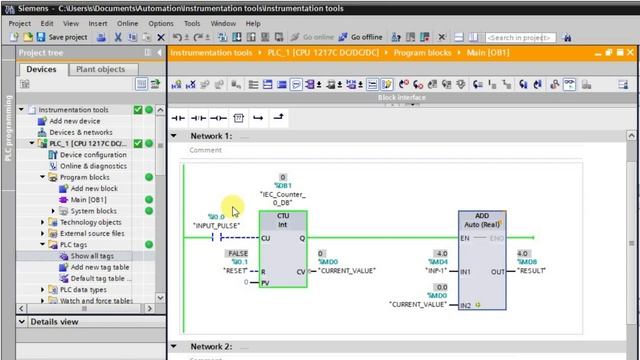Click the Print icon in main toolbar
Viewport: 640px width, 360px height.
(101, 38)
